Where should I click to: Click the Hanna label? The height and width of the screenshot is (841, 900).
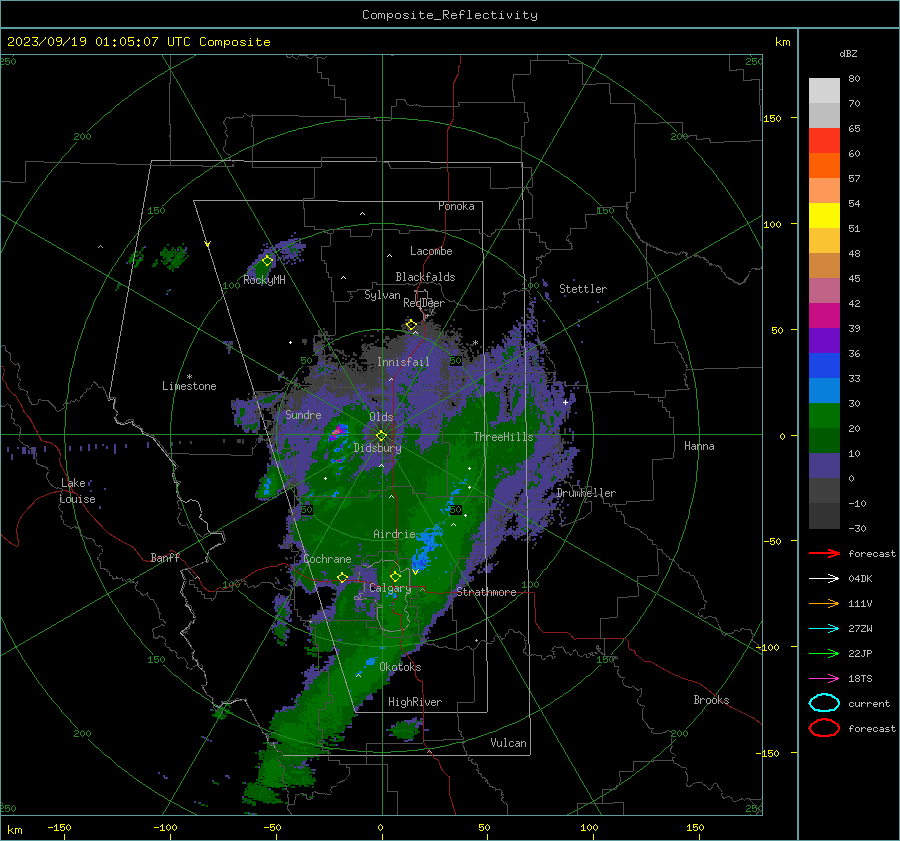click(699, 446)
